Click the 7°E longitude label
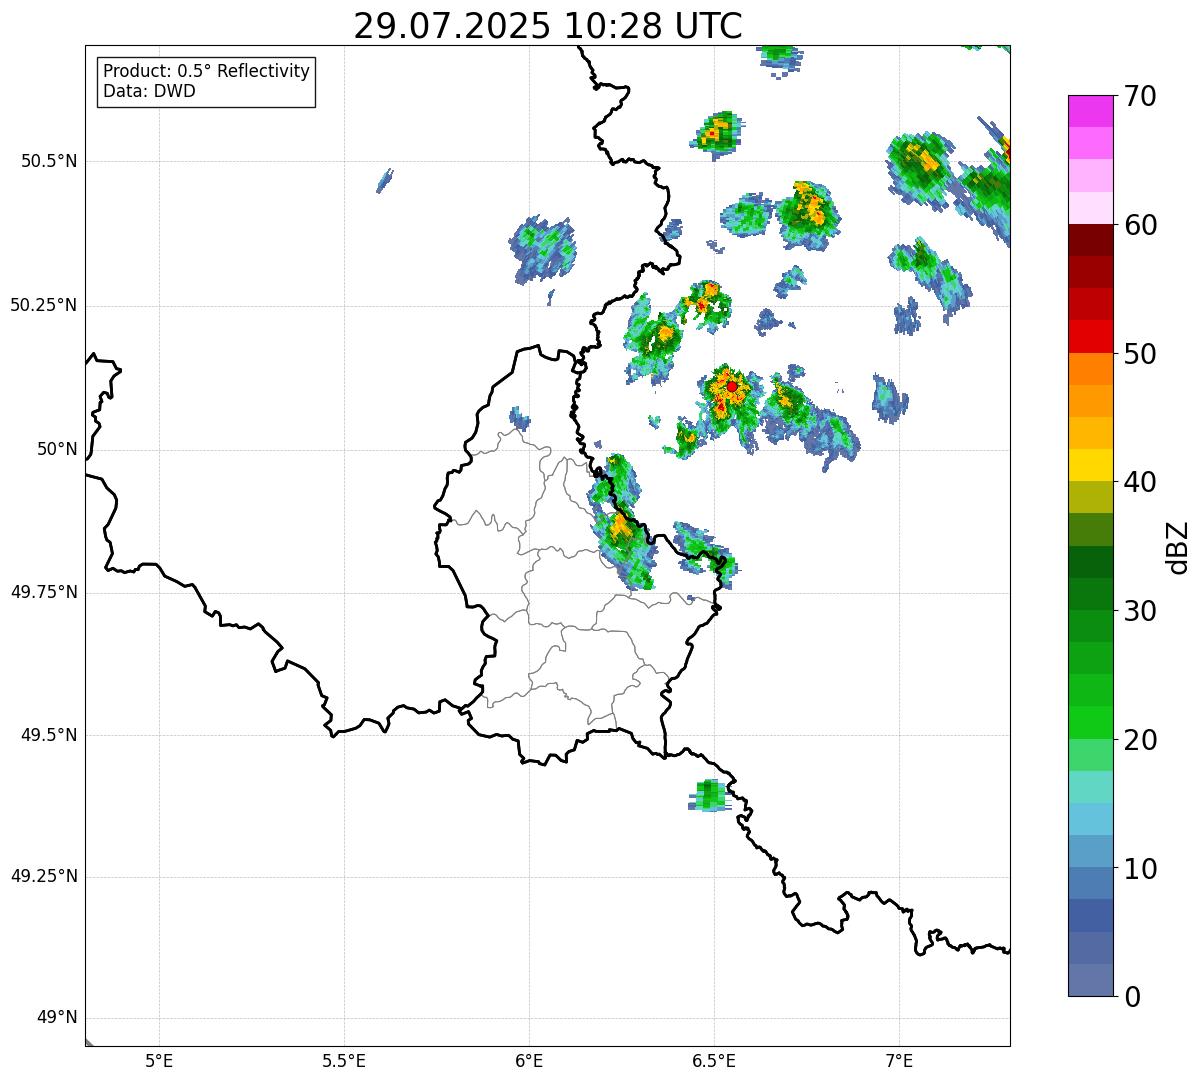This screenshot has height=1081, width=1202. pos(899,1061)
